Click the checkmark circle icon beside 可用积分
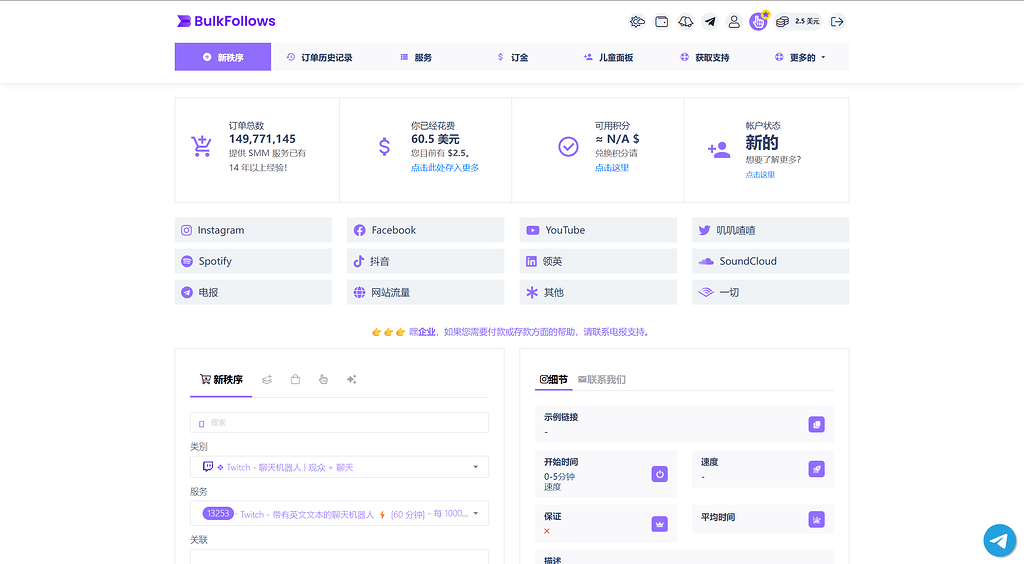 coord(568,146)
